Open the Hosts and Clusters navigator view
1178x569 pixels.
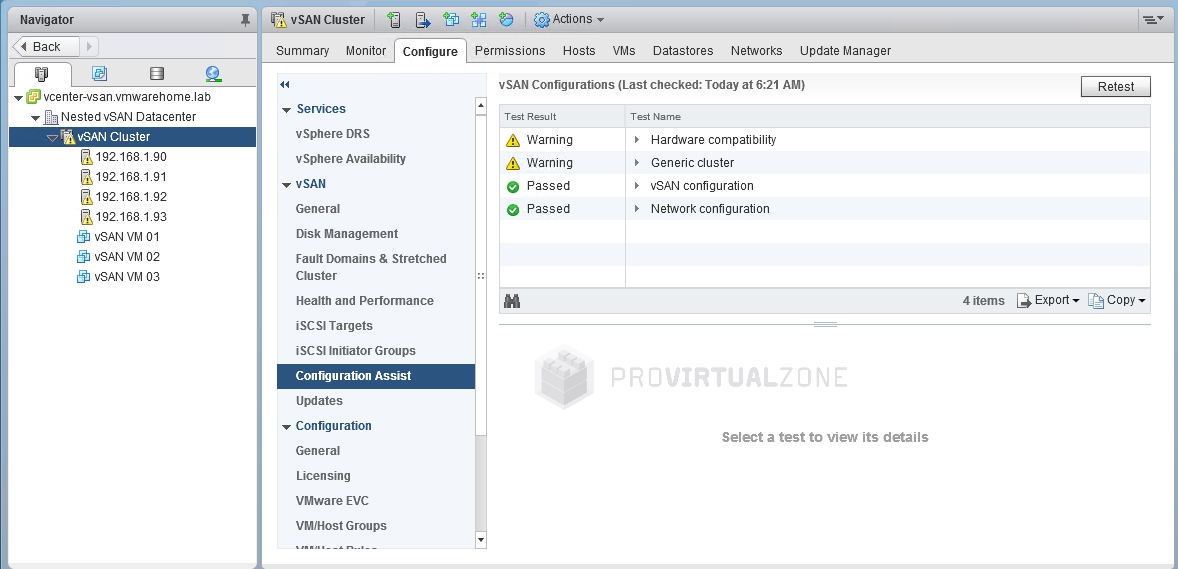[42, 74]
